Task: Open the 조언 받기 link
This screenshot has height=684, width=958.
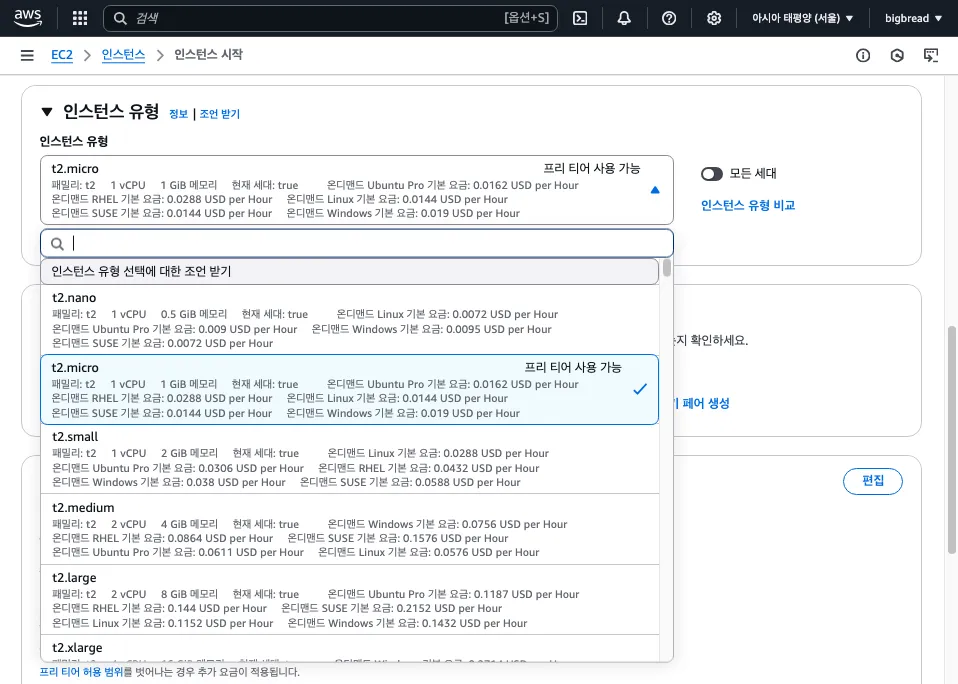Action: click(x=220, y=114)
